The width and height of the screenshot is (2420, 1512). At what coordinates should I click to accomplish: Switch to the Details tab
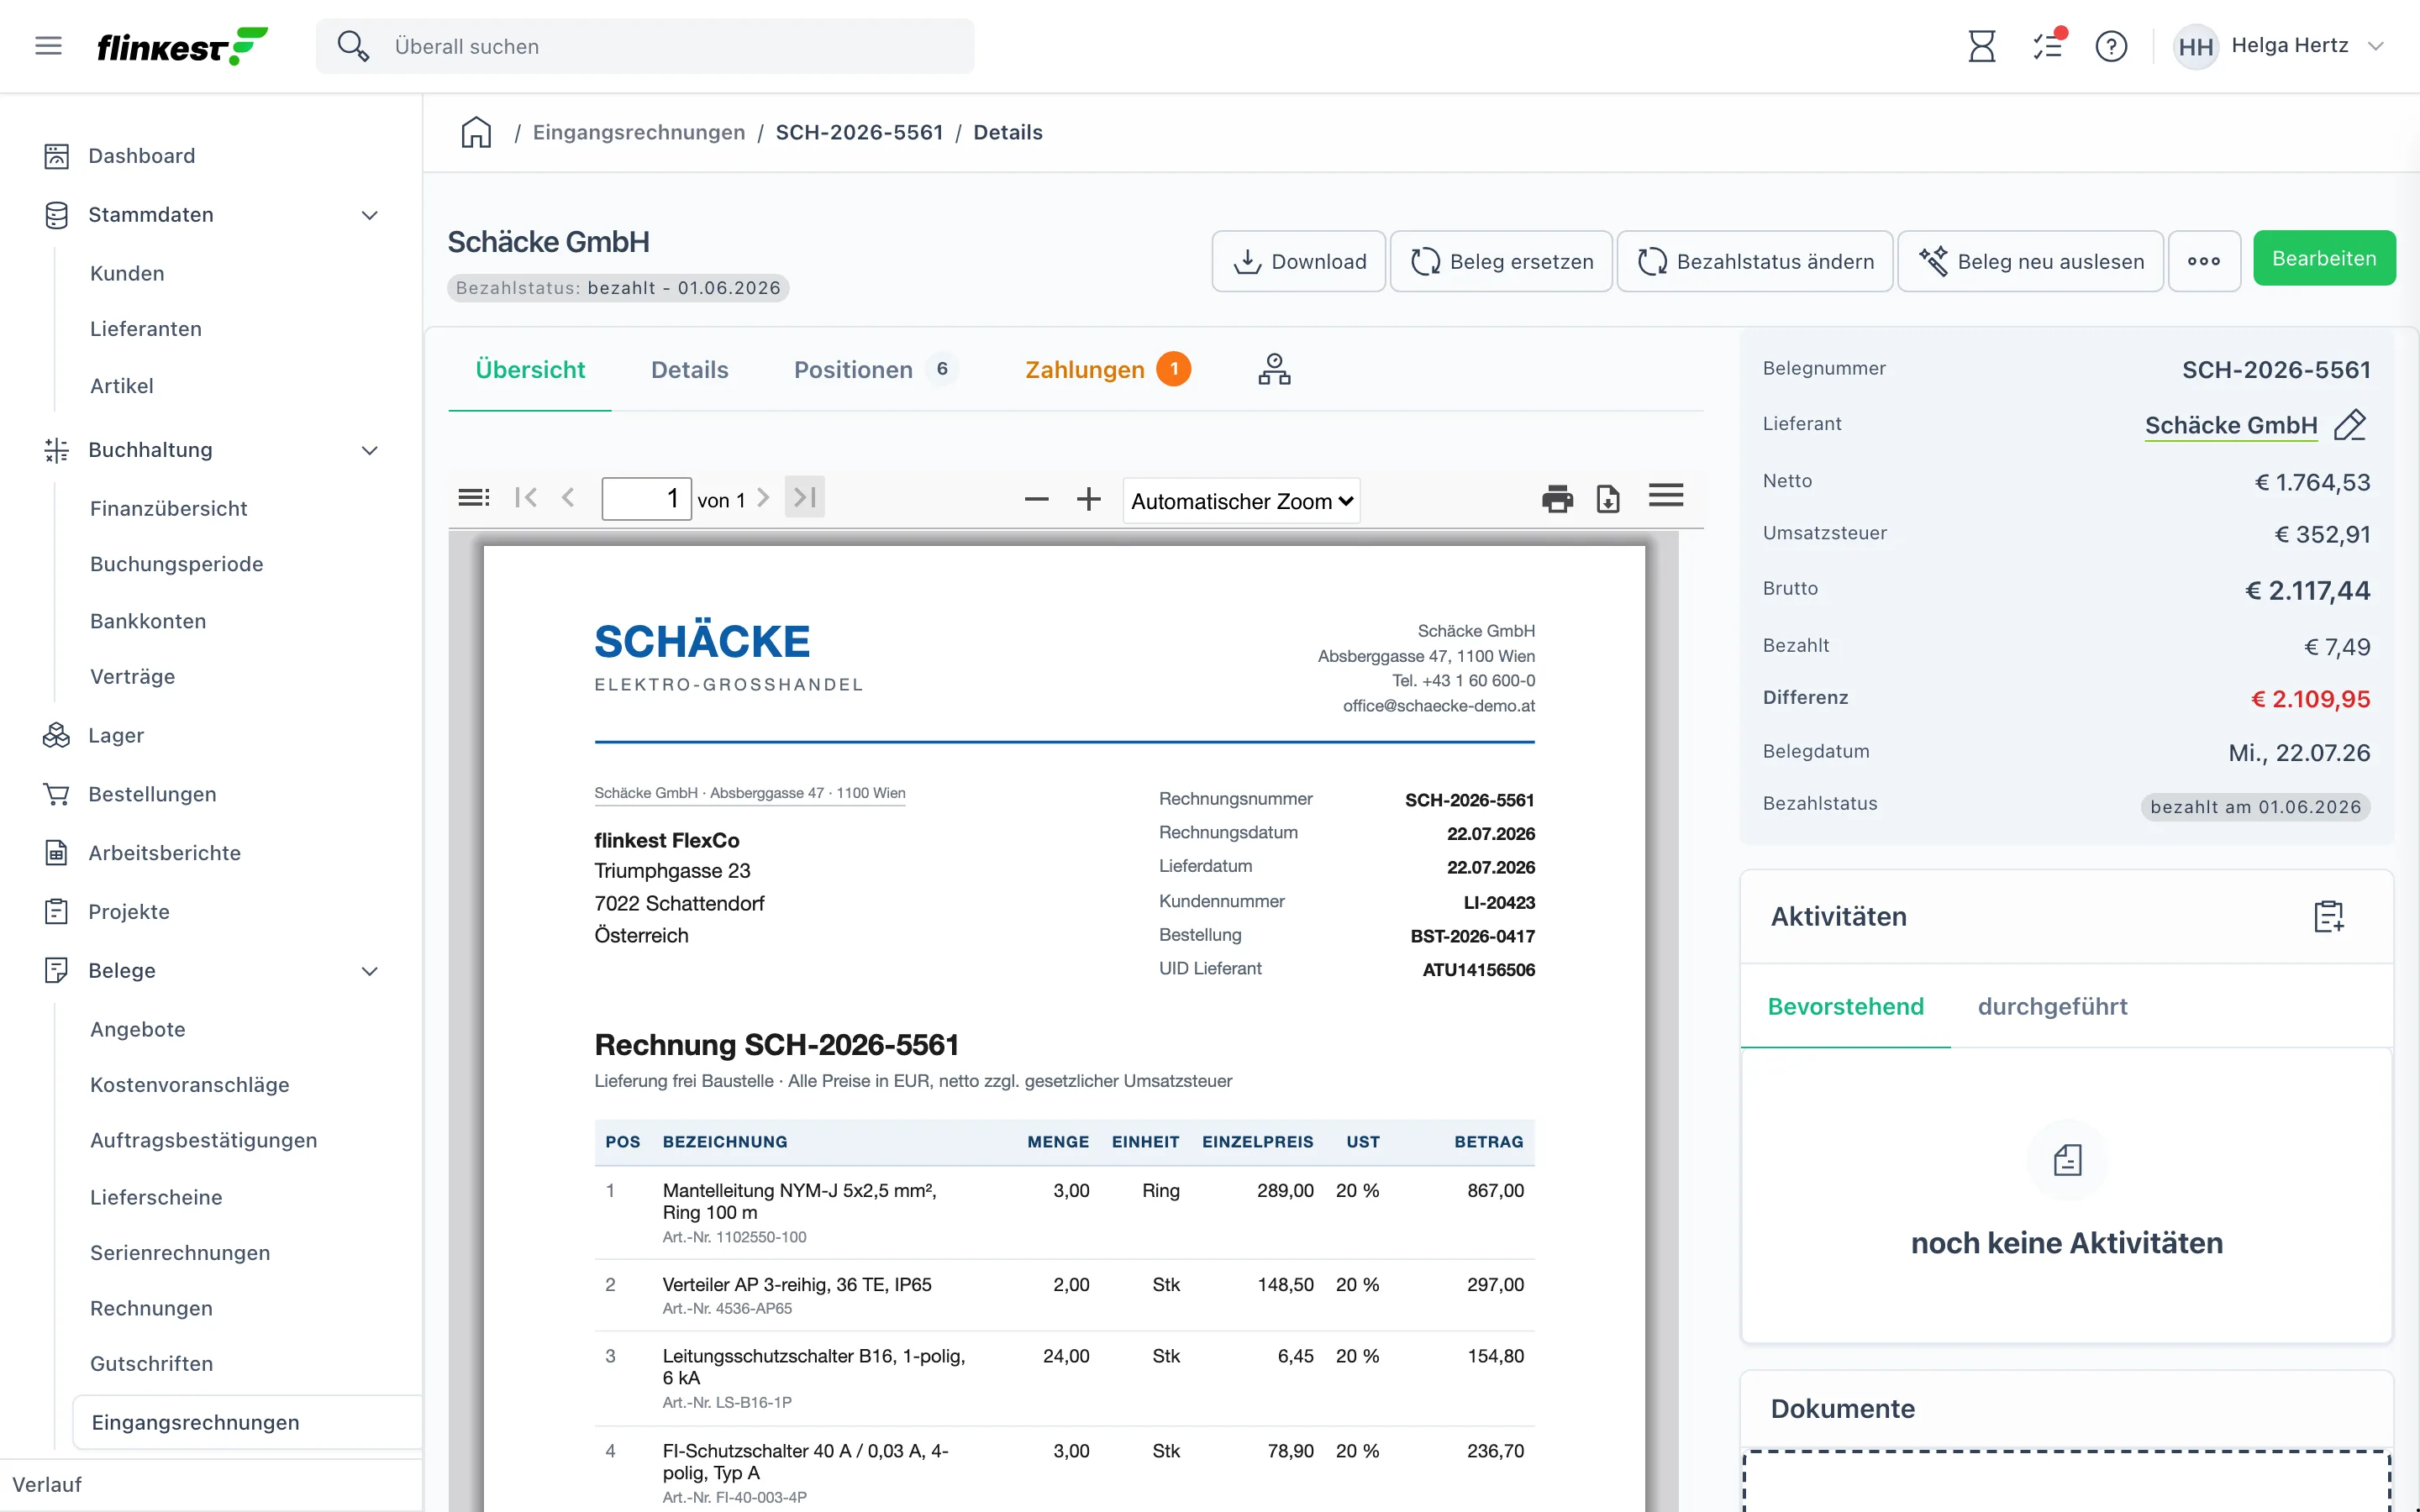(690, 369)
